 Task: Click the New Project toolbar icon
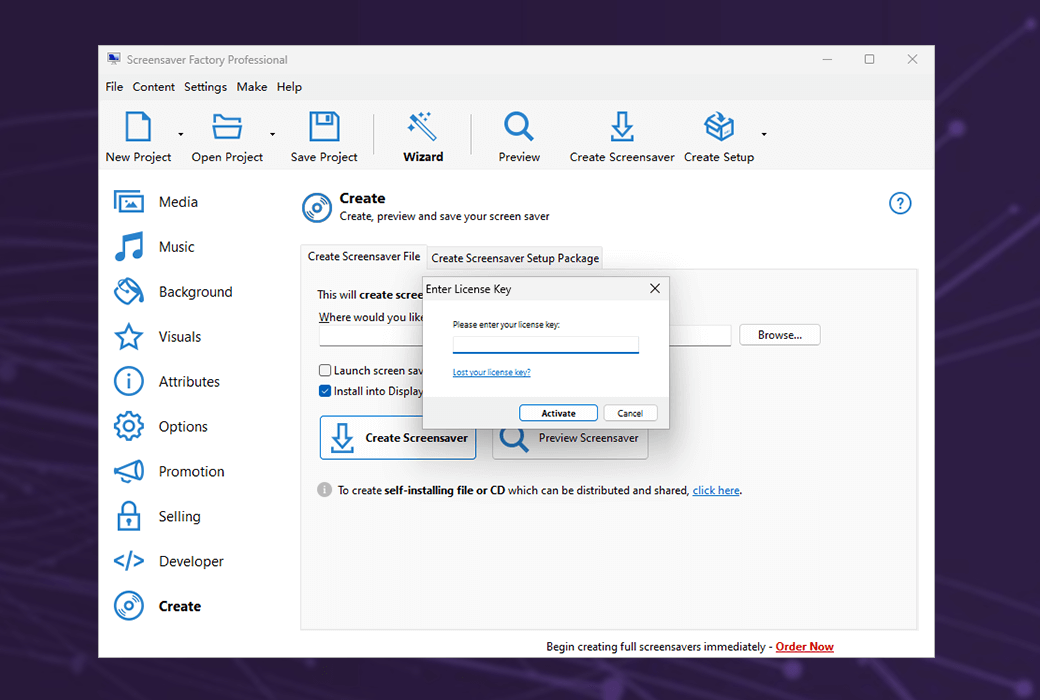138,127
